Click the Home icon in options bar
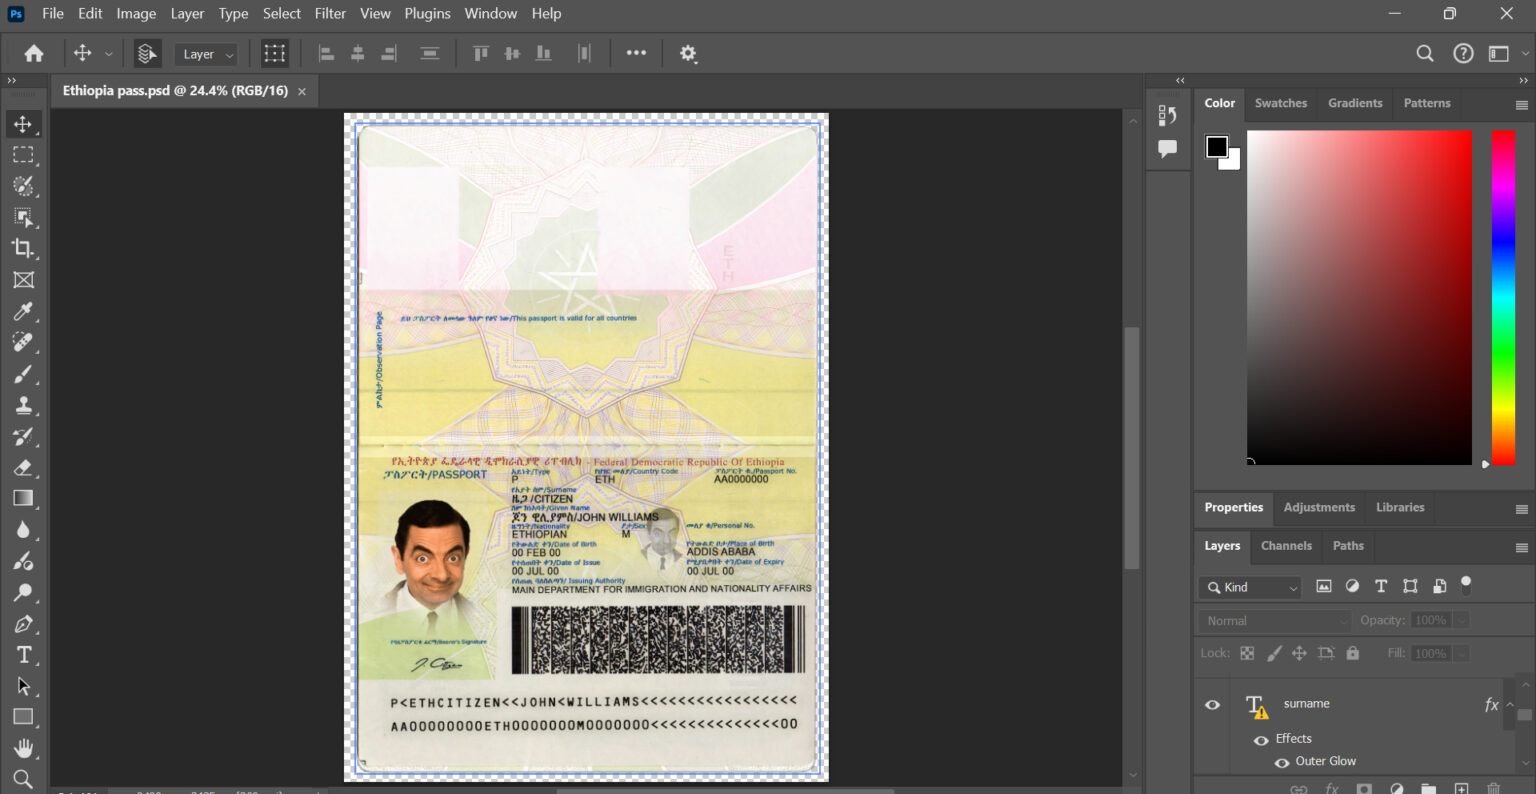 [34, 54]
